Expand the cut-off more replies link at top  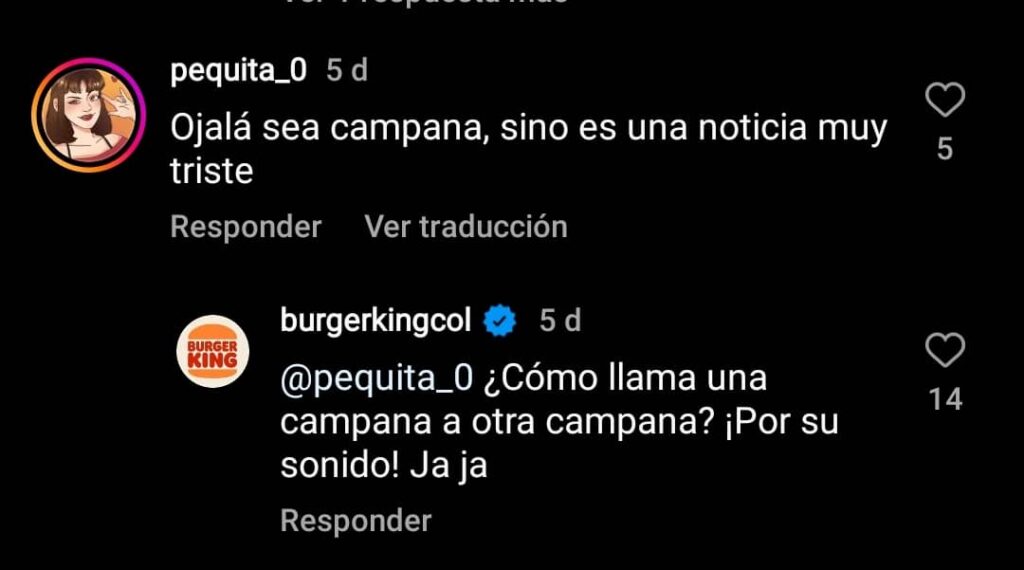(424, 2)
